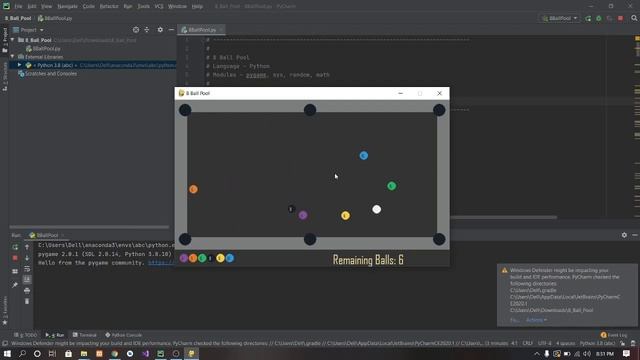Open the TODO tool window
This screenshot has width=640, height=360.
pos(25,335)
